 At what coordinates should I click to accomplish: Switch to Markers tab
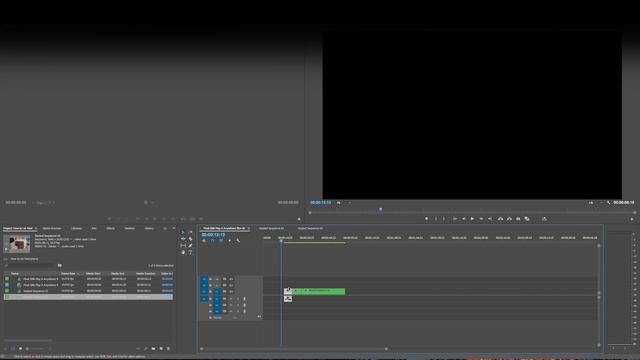coord(129,229)
